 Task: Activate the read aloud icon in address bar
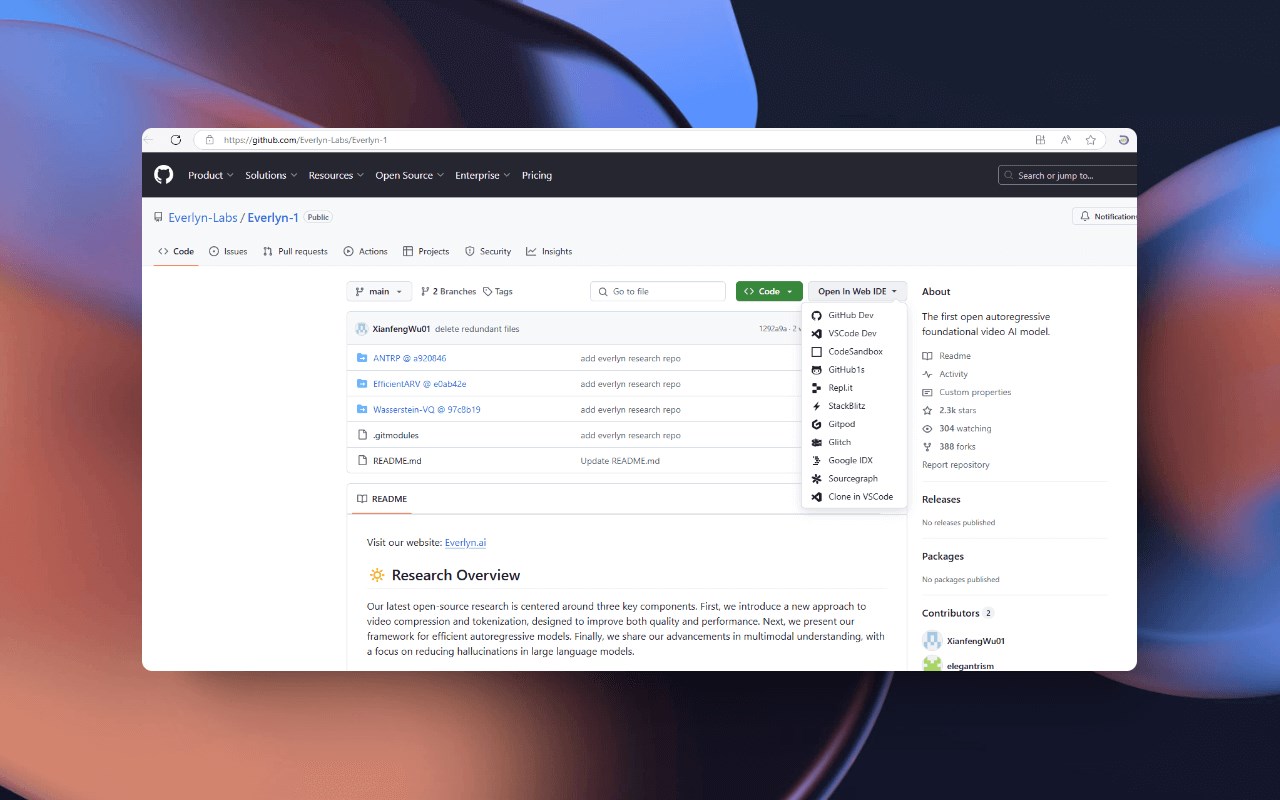[1066, 140]
